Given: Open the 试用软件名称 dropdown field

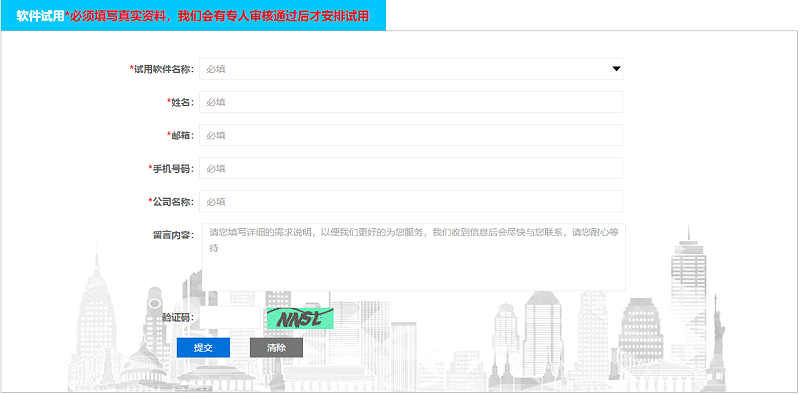Looking at the screenshot, I should tap(411, 69).
